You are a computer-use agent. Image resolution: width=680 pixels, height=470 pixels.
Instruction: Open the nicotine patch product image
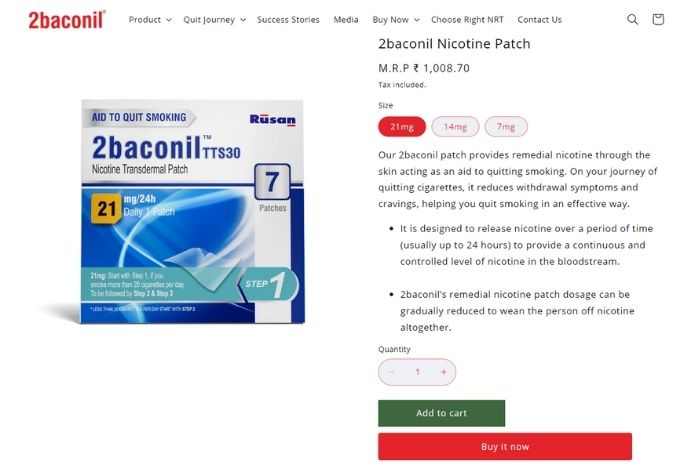(193, 212)
